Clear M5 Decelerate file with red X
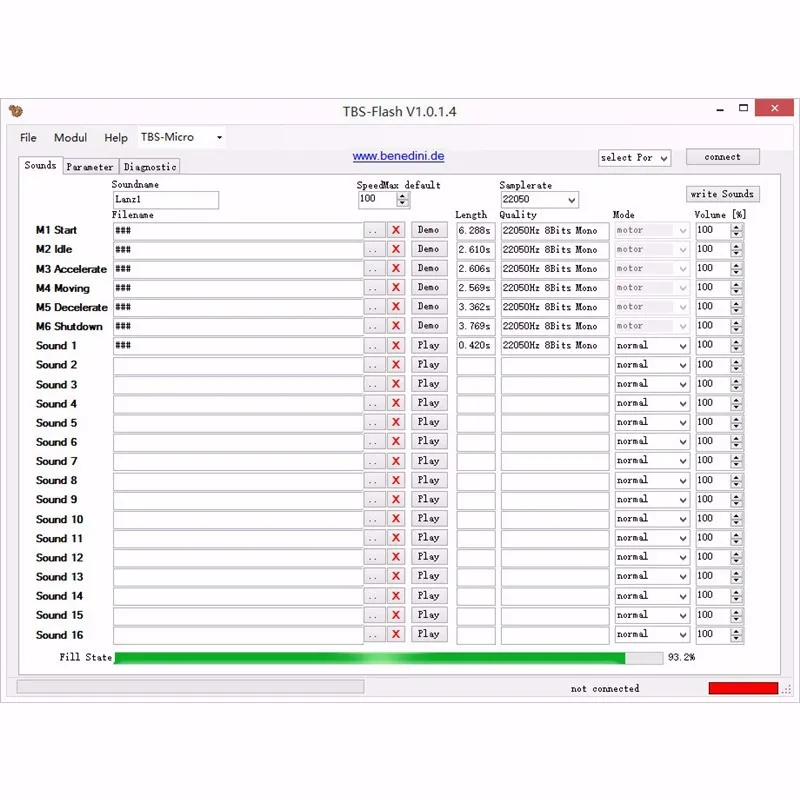Image resolution: width=800 pixels, height=800 pixels. pyautogui.click(x=395, y=307)
